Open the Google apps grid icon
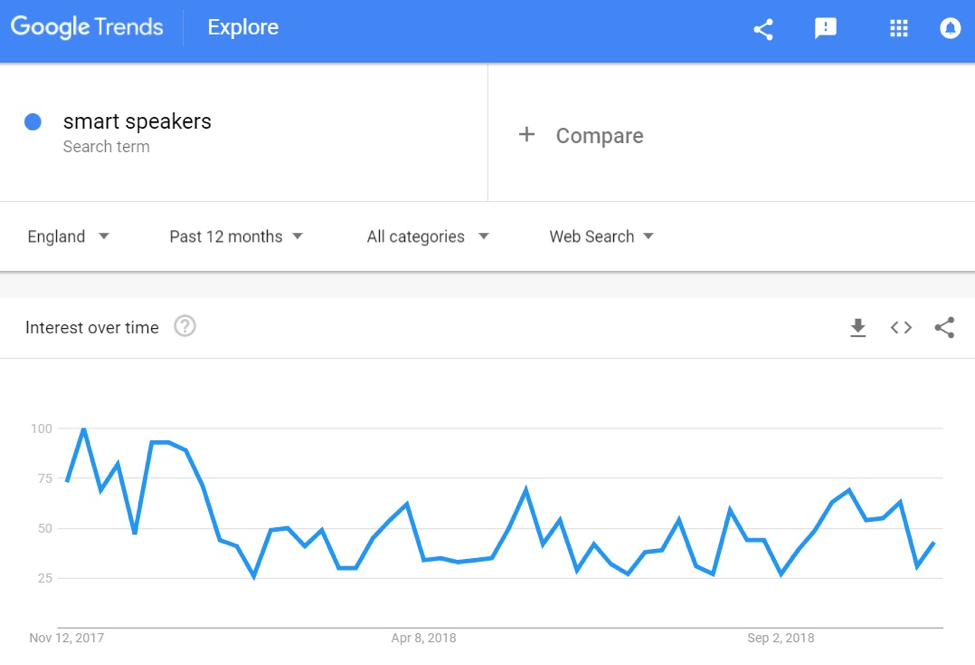 [899, 28]
